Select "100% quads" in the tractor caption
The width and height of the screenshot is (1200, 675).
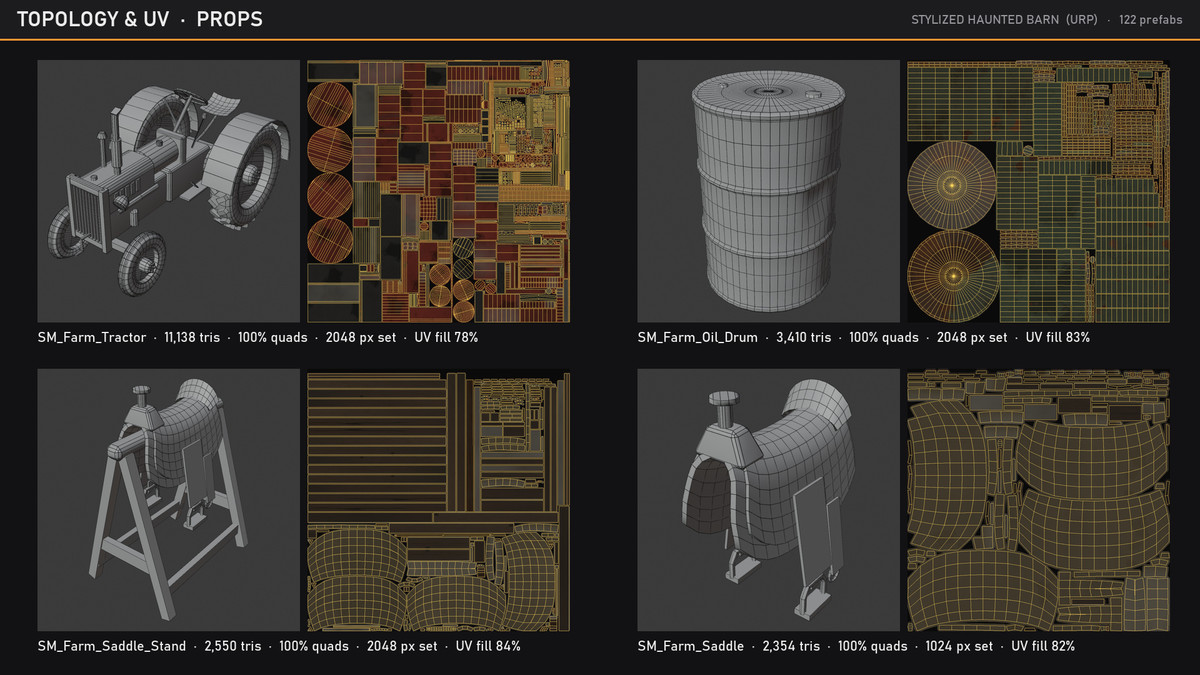tap(272, 338)
